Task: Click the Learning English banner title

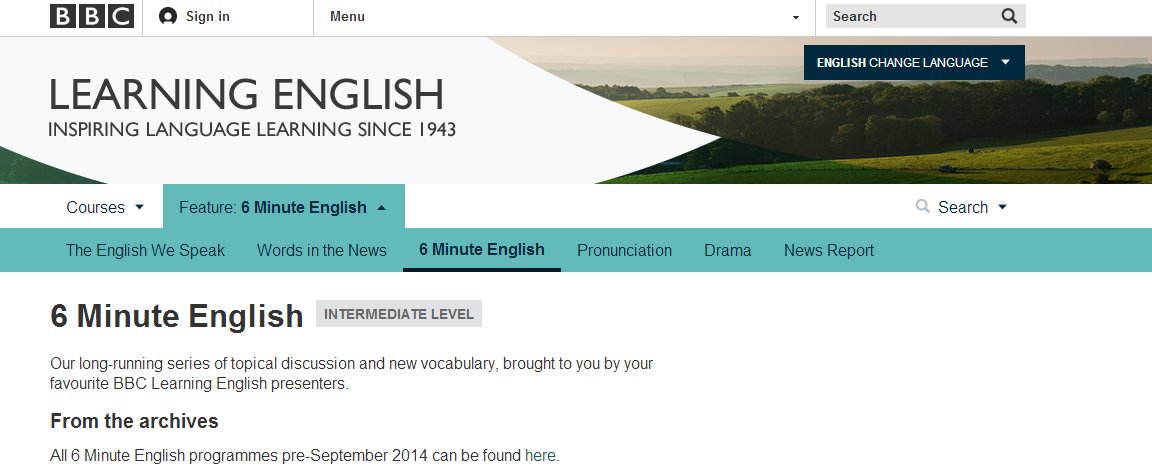Action: [x=247, y=94]
